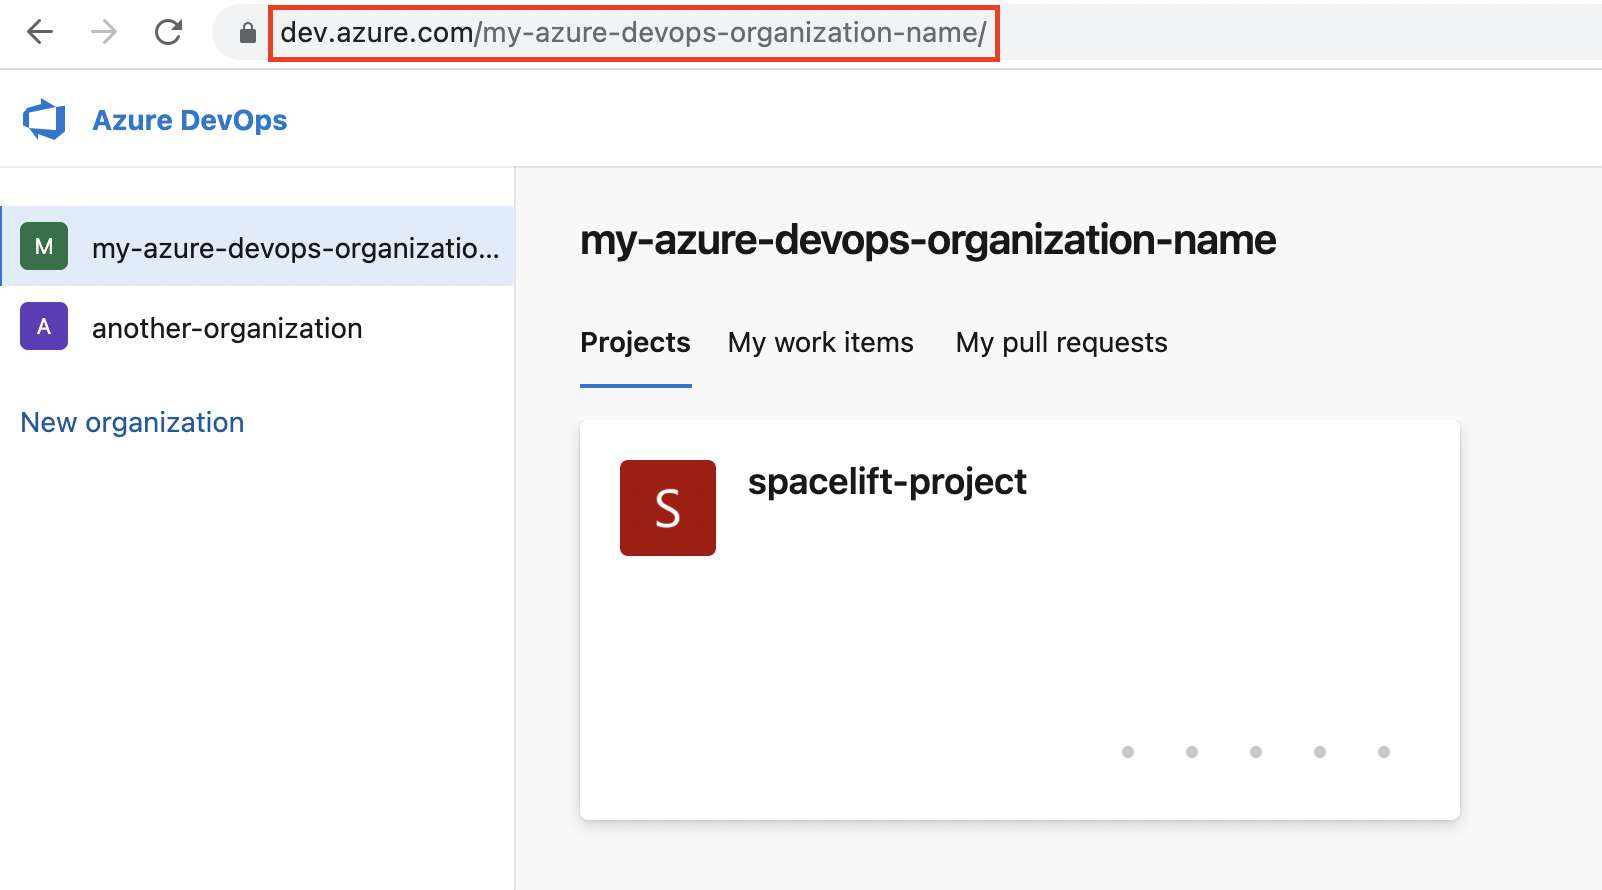1602x890 pixels.
Task: Click the browser forward arrow
Action: [104, 32]
